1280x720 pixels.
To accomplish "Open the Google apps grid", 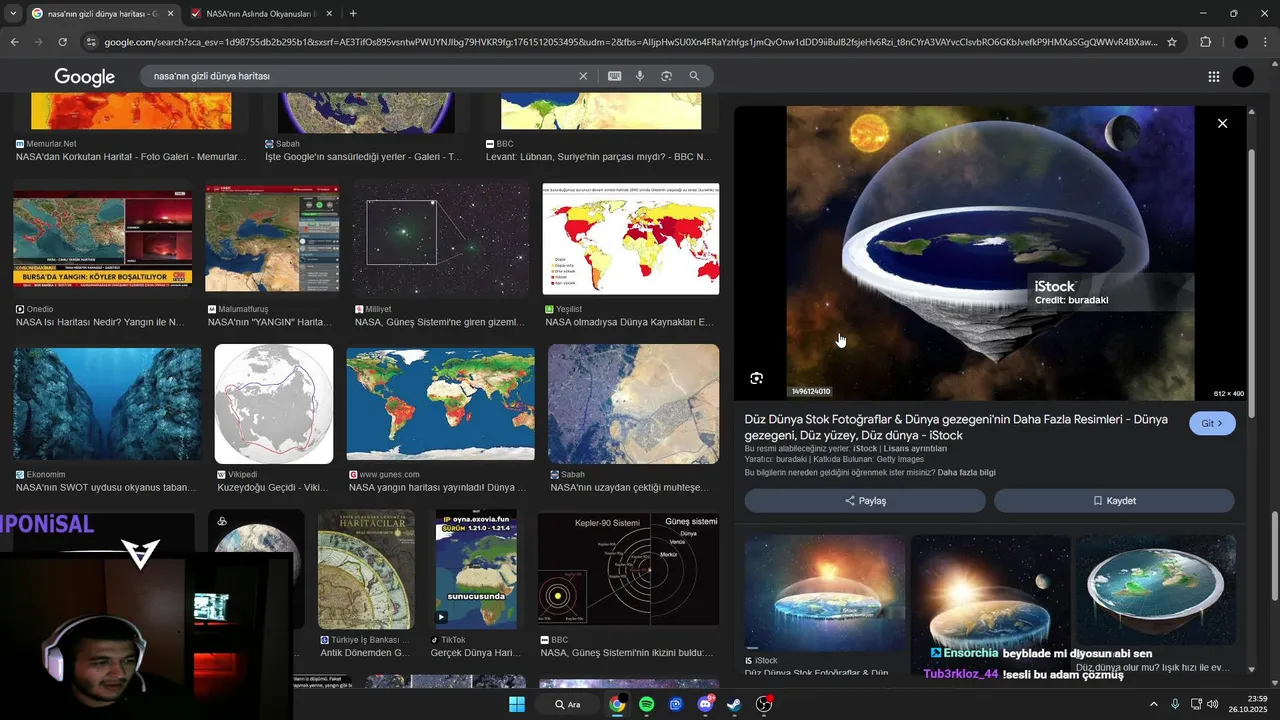I will point(1213,77).
